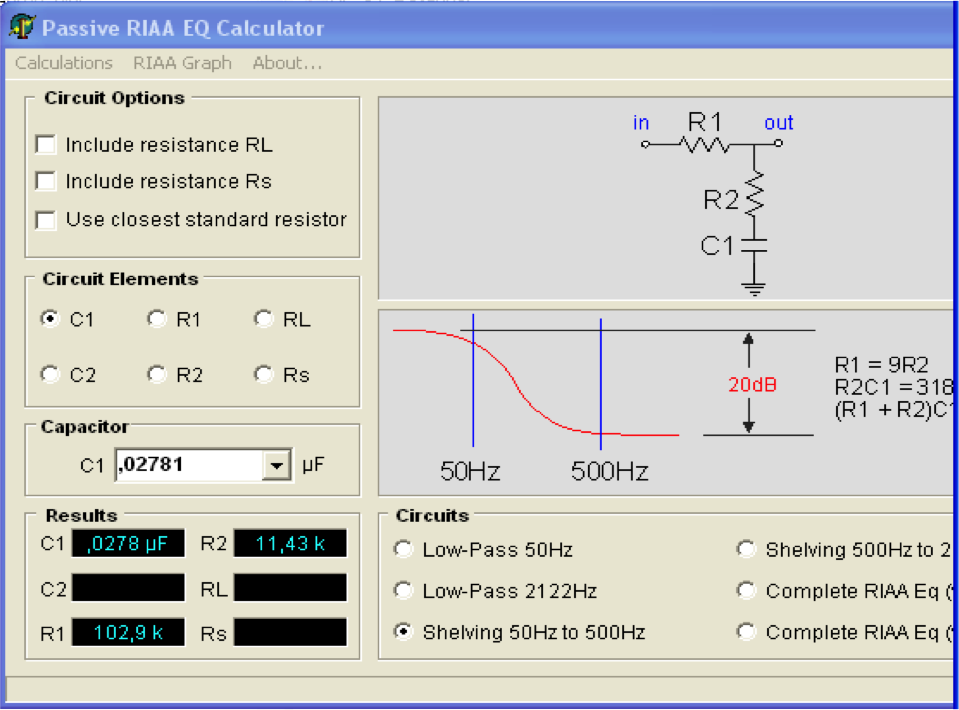
Task: Click the Passive RIAA EQ Calculator title bar
Action: point(480,28)
